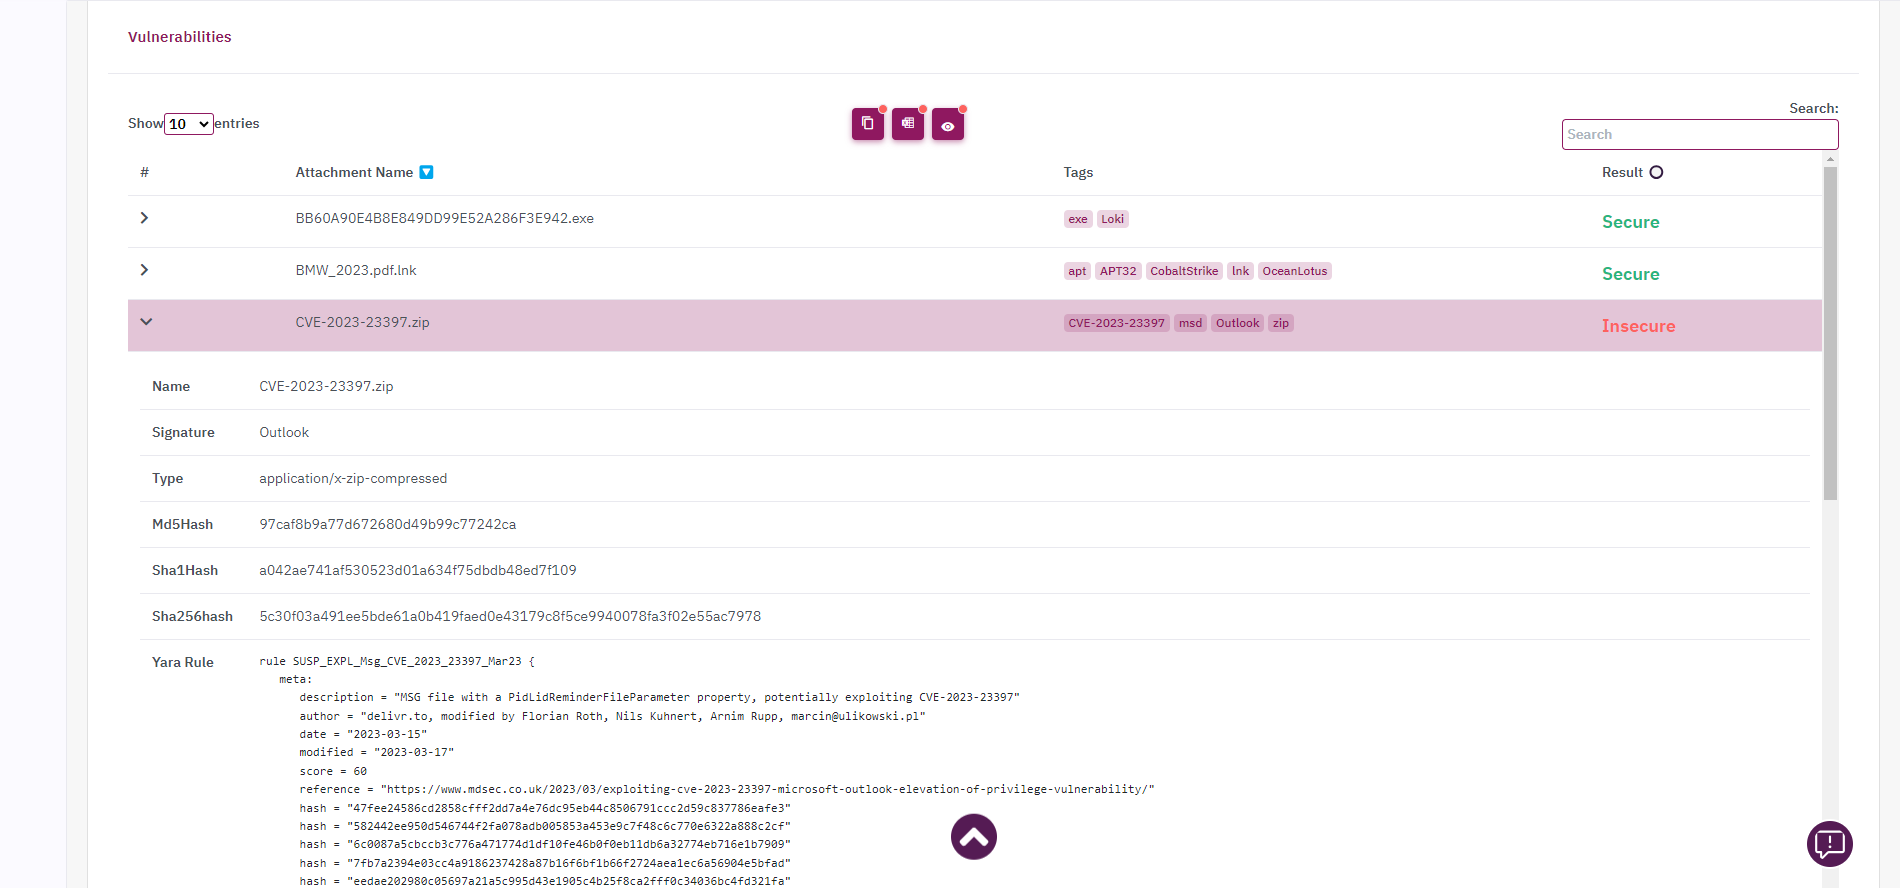Click the Yara rule author line

point(612,716)
